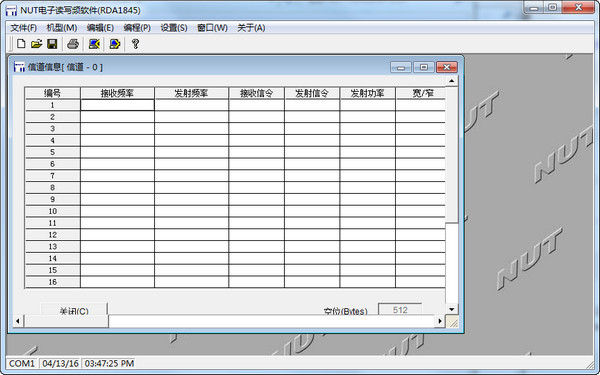The height and width of the screenshot is (375, 600).
Task: Click the vertical scrollbar thumb
Action: (x=452, y=155)
